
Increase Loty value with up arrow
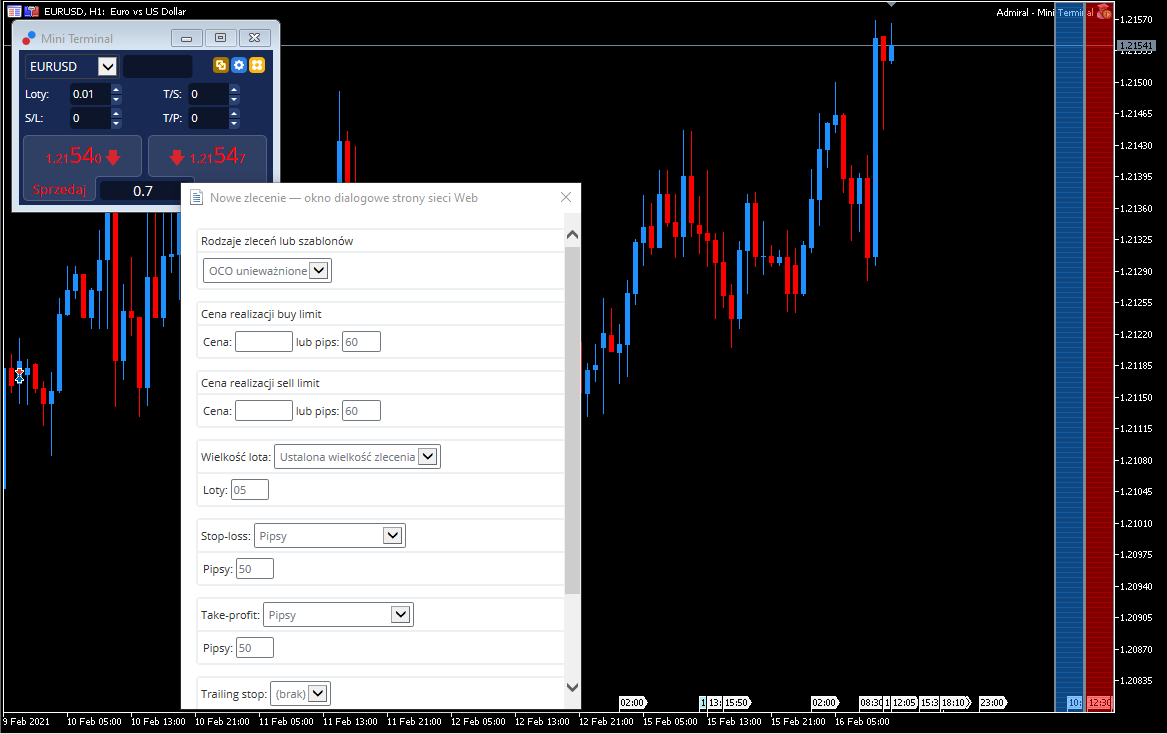[116, 89]
